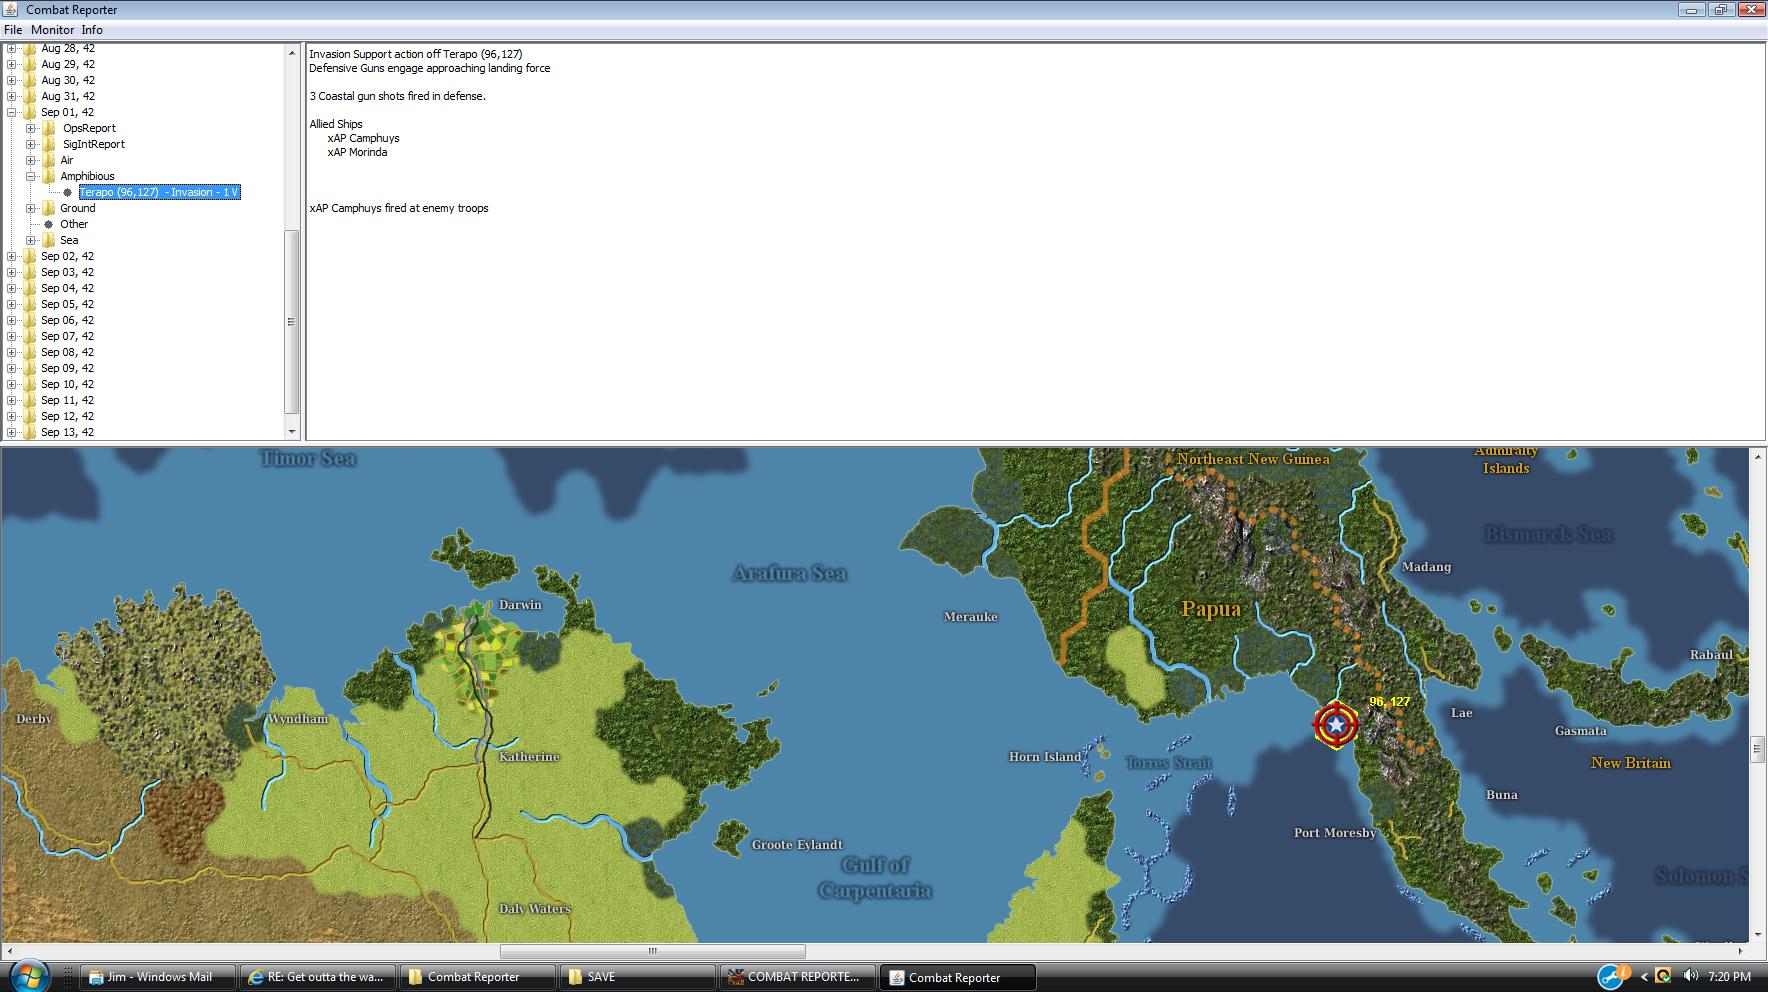Image resolution: width=1768 pixels, height=992 pixels.
Task: Click xAP Camphuys in the Allied Ships list
Action: (363, 138)
